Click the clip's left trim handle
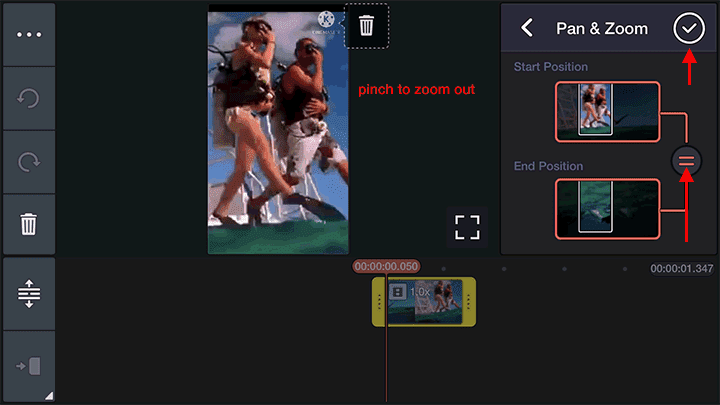Viewport: 720px width, 405px height. coord(379,302)
